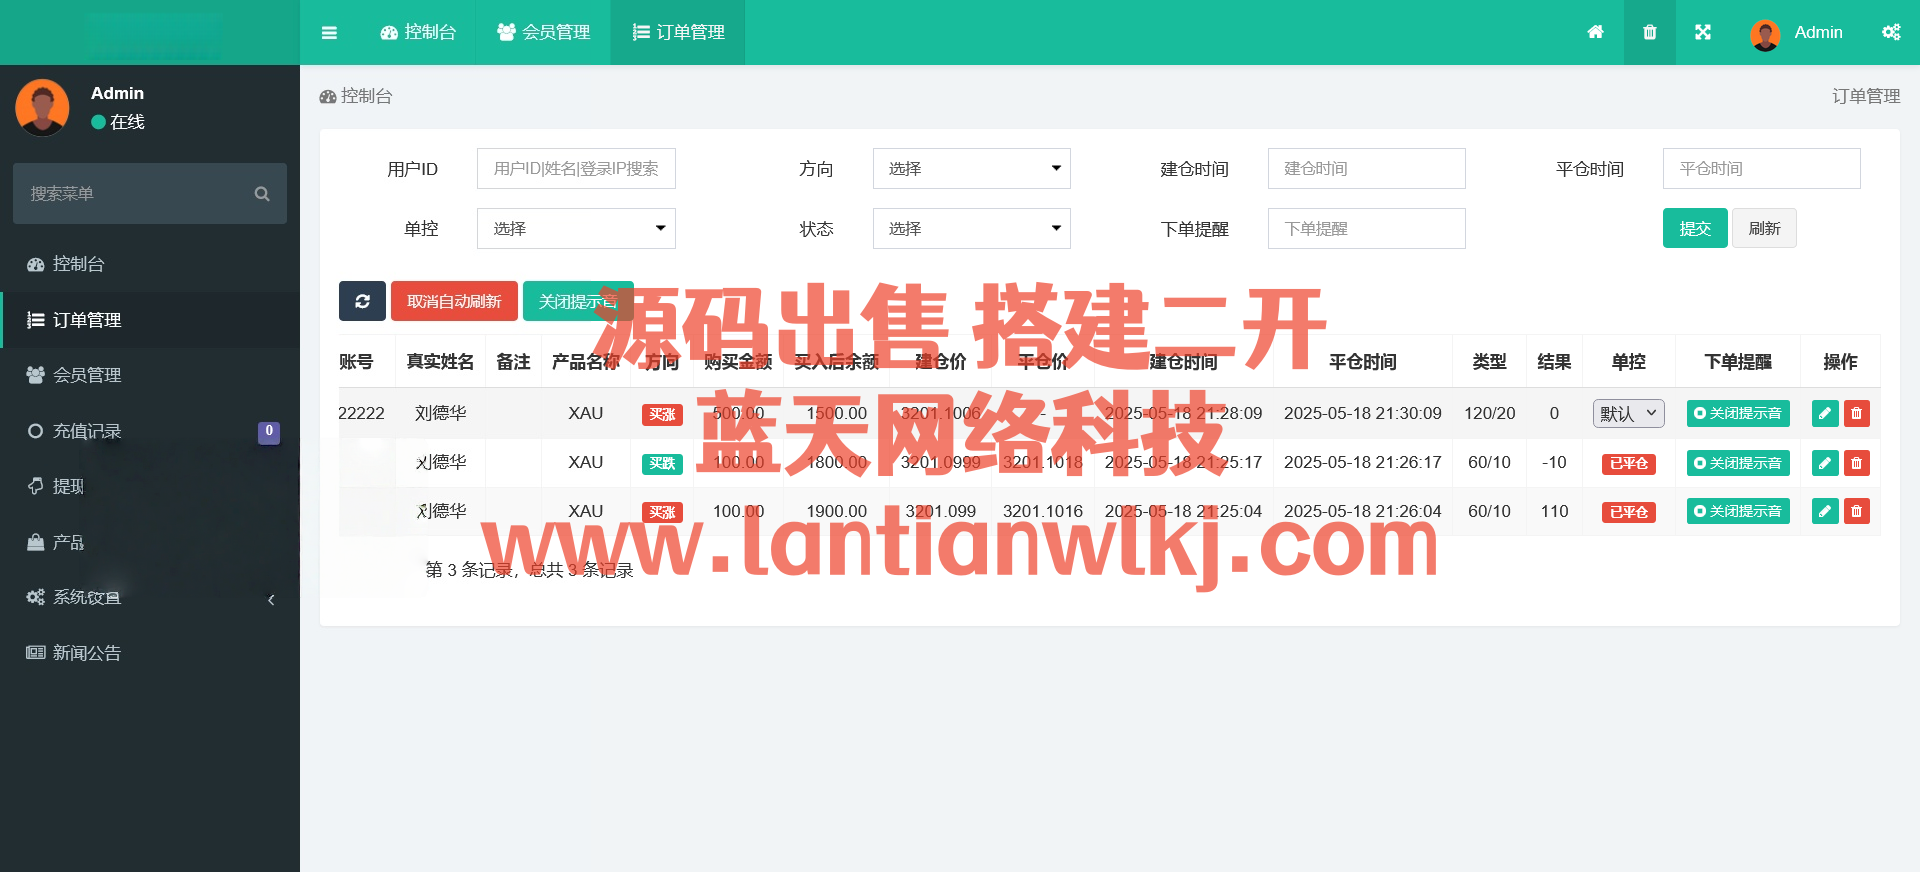Click the dark refresh icon button

point(362,301)
